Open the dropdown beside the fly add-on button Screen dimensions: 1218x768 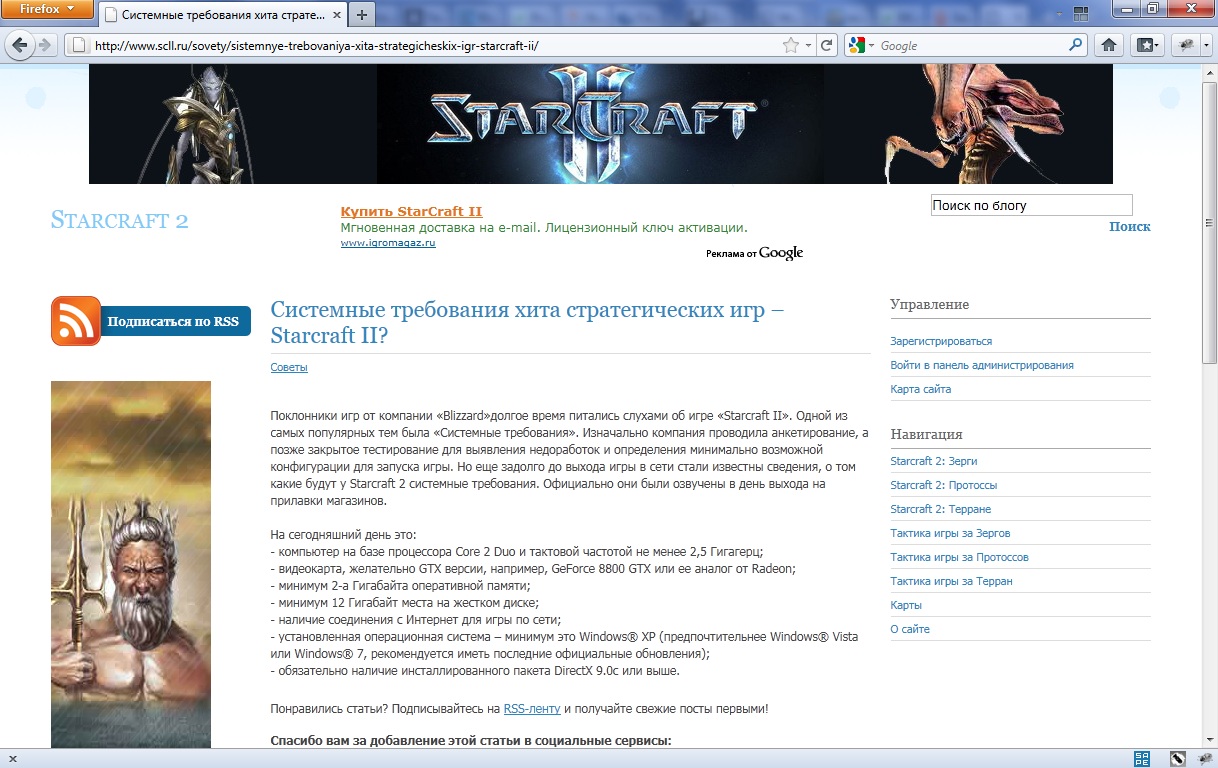1205,45
